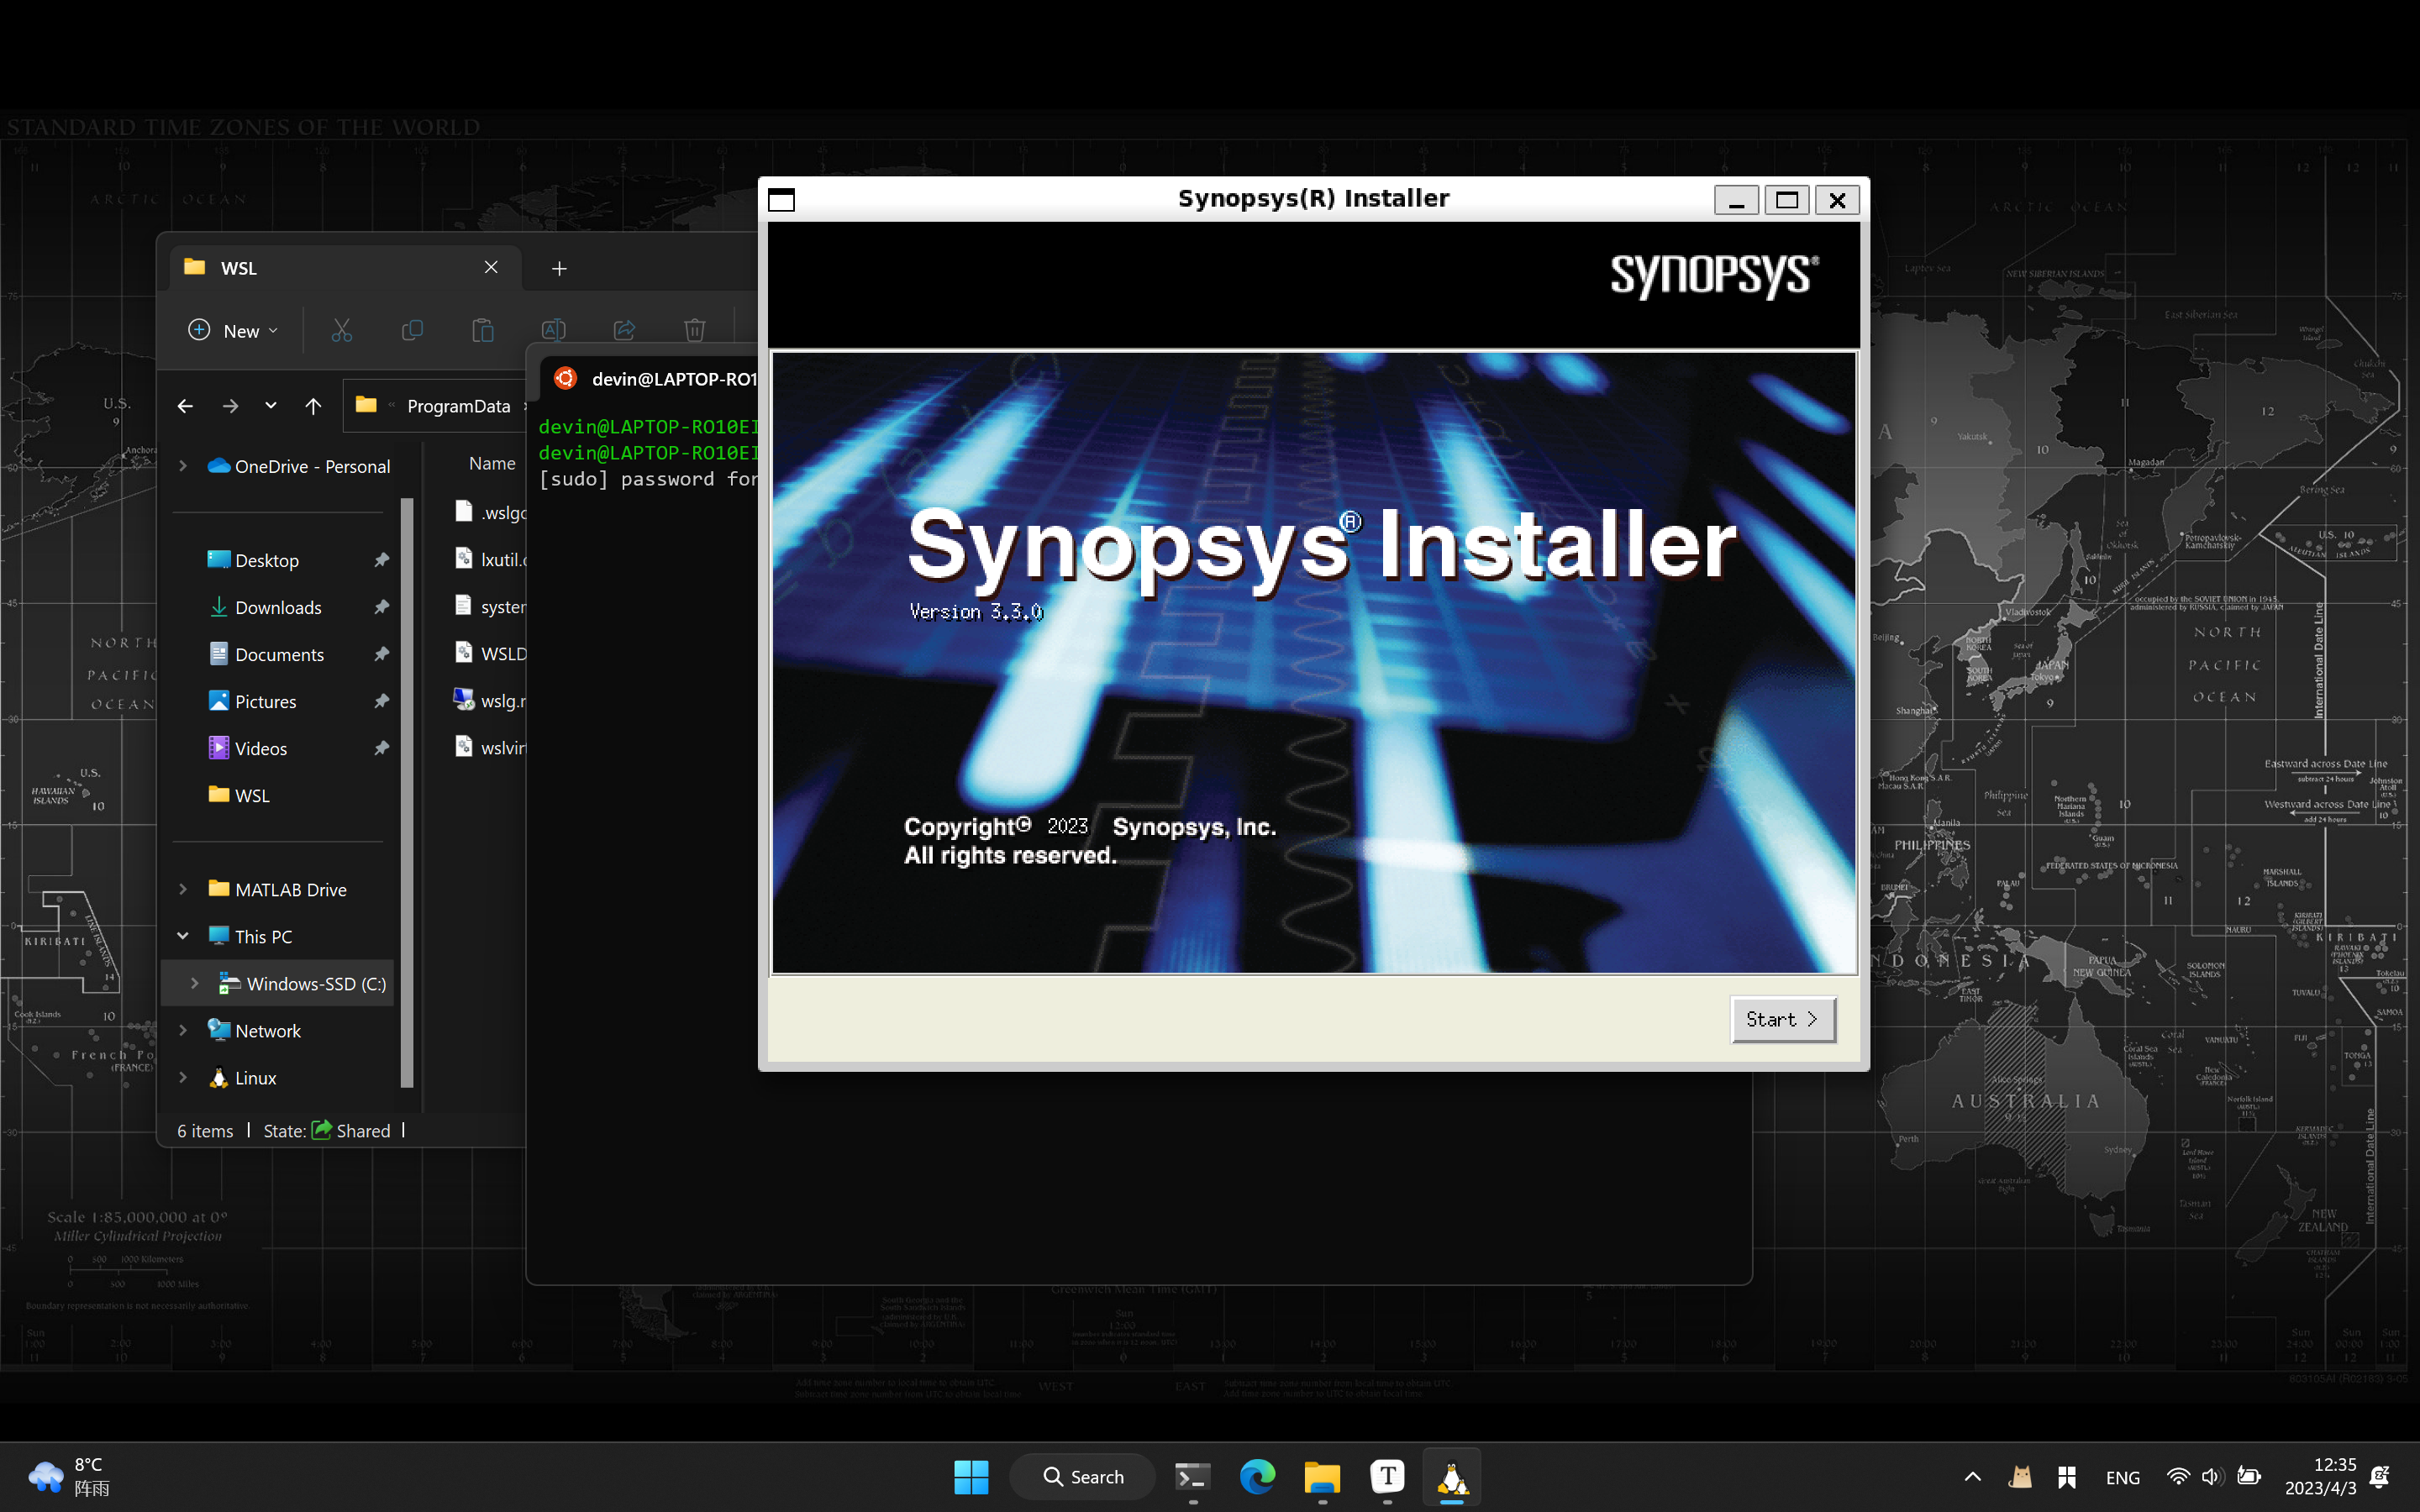Select the WSLD file in list
The height and width of the screenshot is (1512, 2420).
coord(489,653)
